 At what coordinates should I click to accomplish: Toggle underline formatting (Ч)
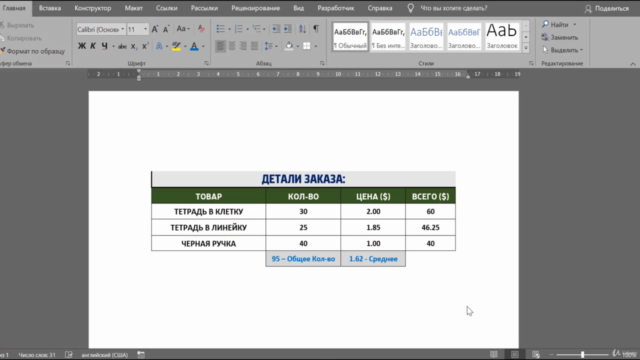pos(104,46)
